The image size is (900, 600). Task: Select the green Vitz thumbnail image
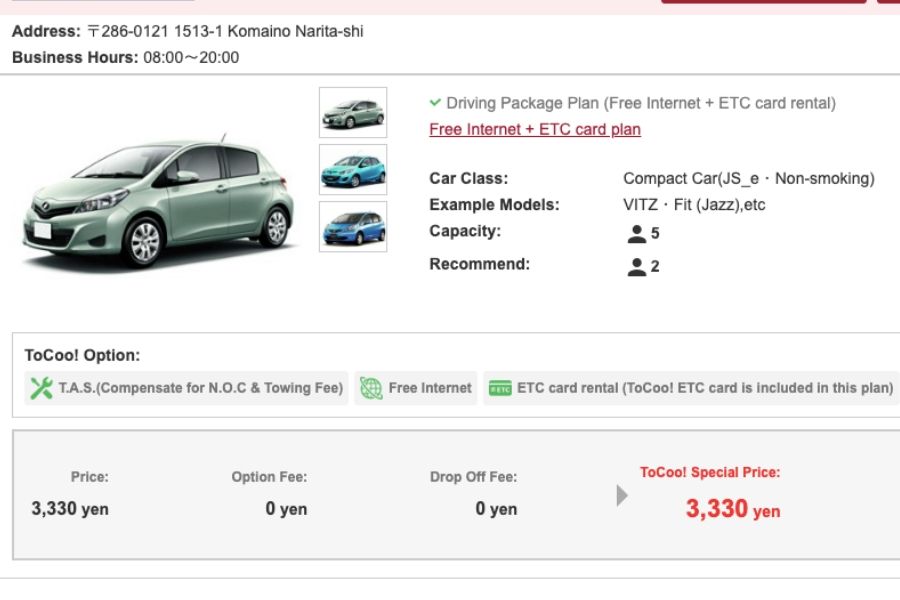point(353,113)
